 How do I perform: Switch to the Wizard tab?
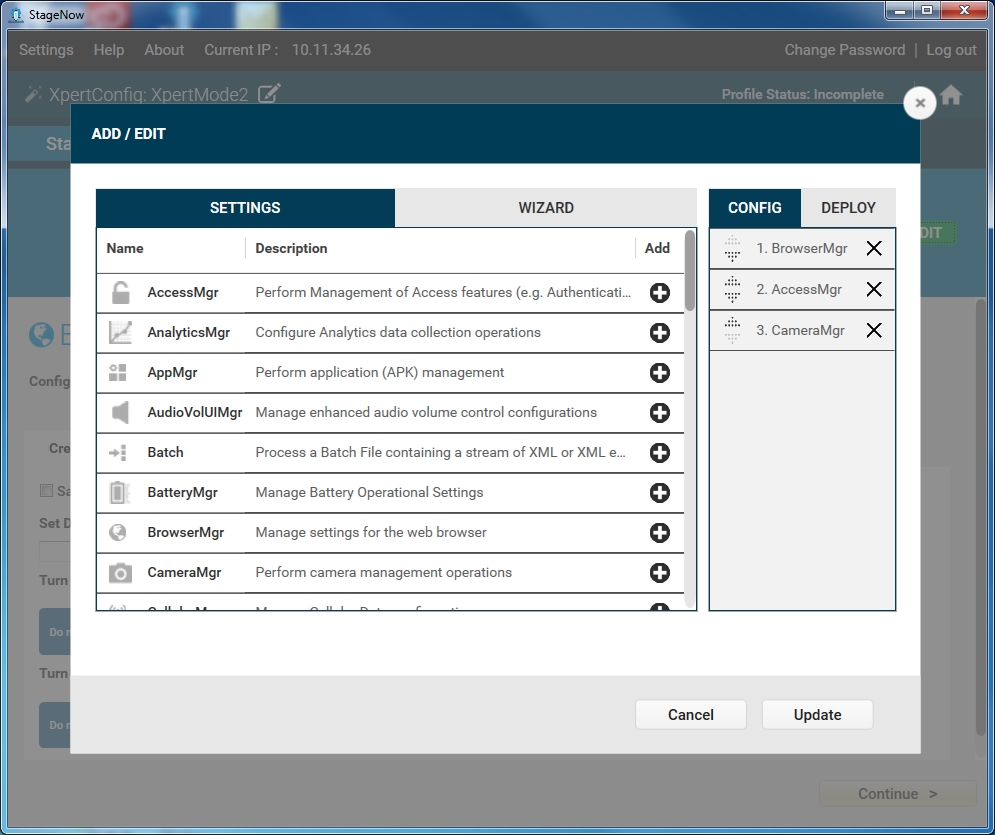[545, 208]
